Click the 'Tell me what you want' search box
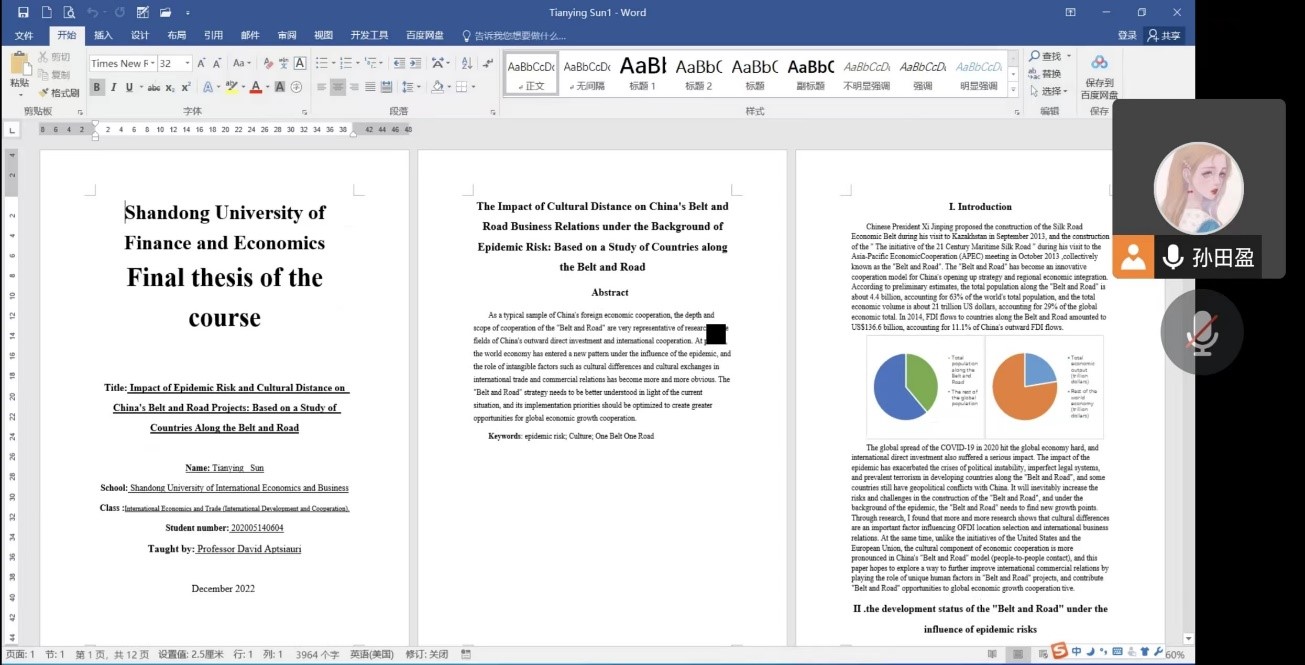Screen dimensions: 1305x665 (520, 35)
